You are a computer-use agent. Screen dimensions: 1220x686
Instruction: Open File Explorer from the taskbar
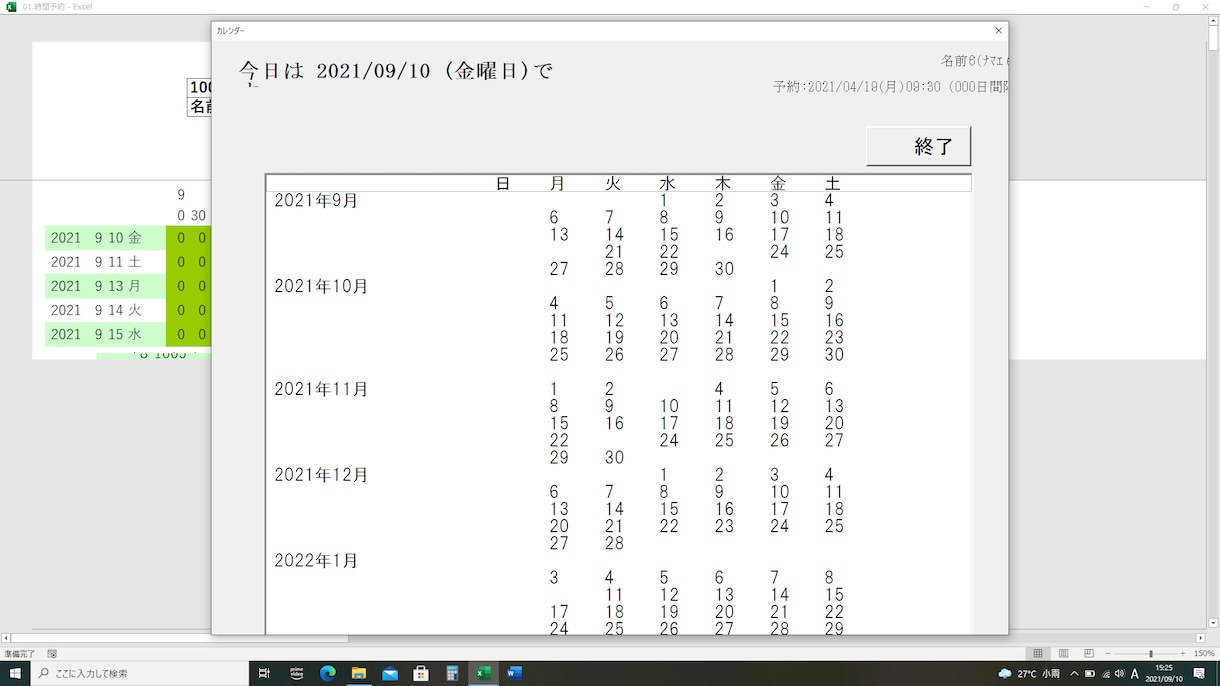[x=359, y=673]
